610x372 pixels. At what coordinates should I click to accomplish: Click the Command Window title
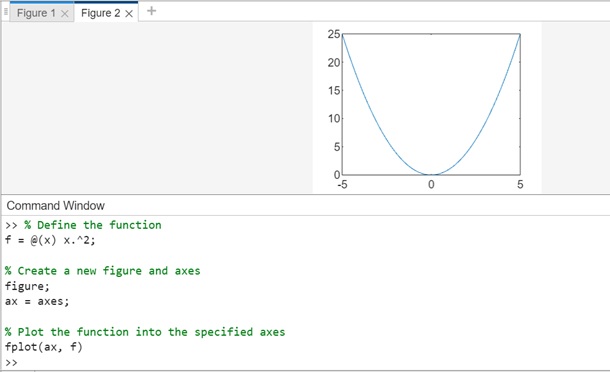(x=56, y=205)
